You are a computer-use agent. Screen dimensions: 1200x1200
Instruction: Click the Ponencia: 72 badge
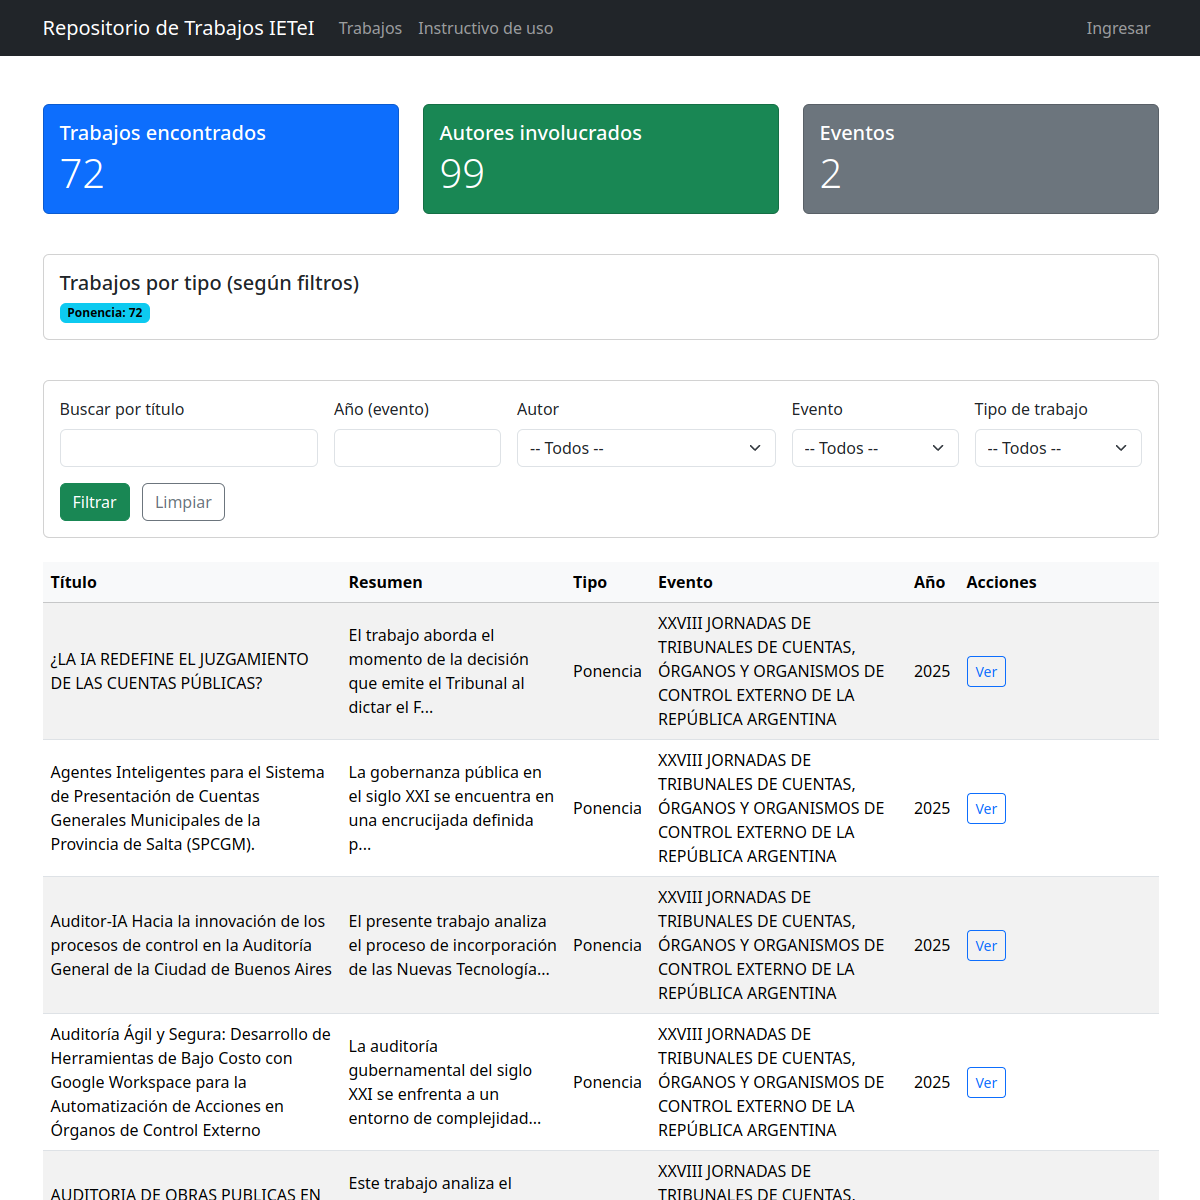coord(105,313)
